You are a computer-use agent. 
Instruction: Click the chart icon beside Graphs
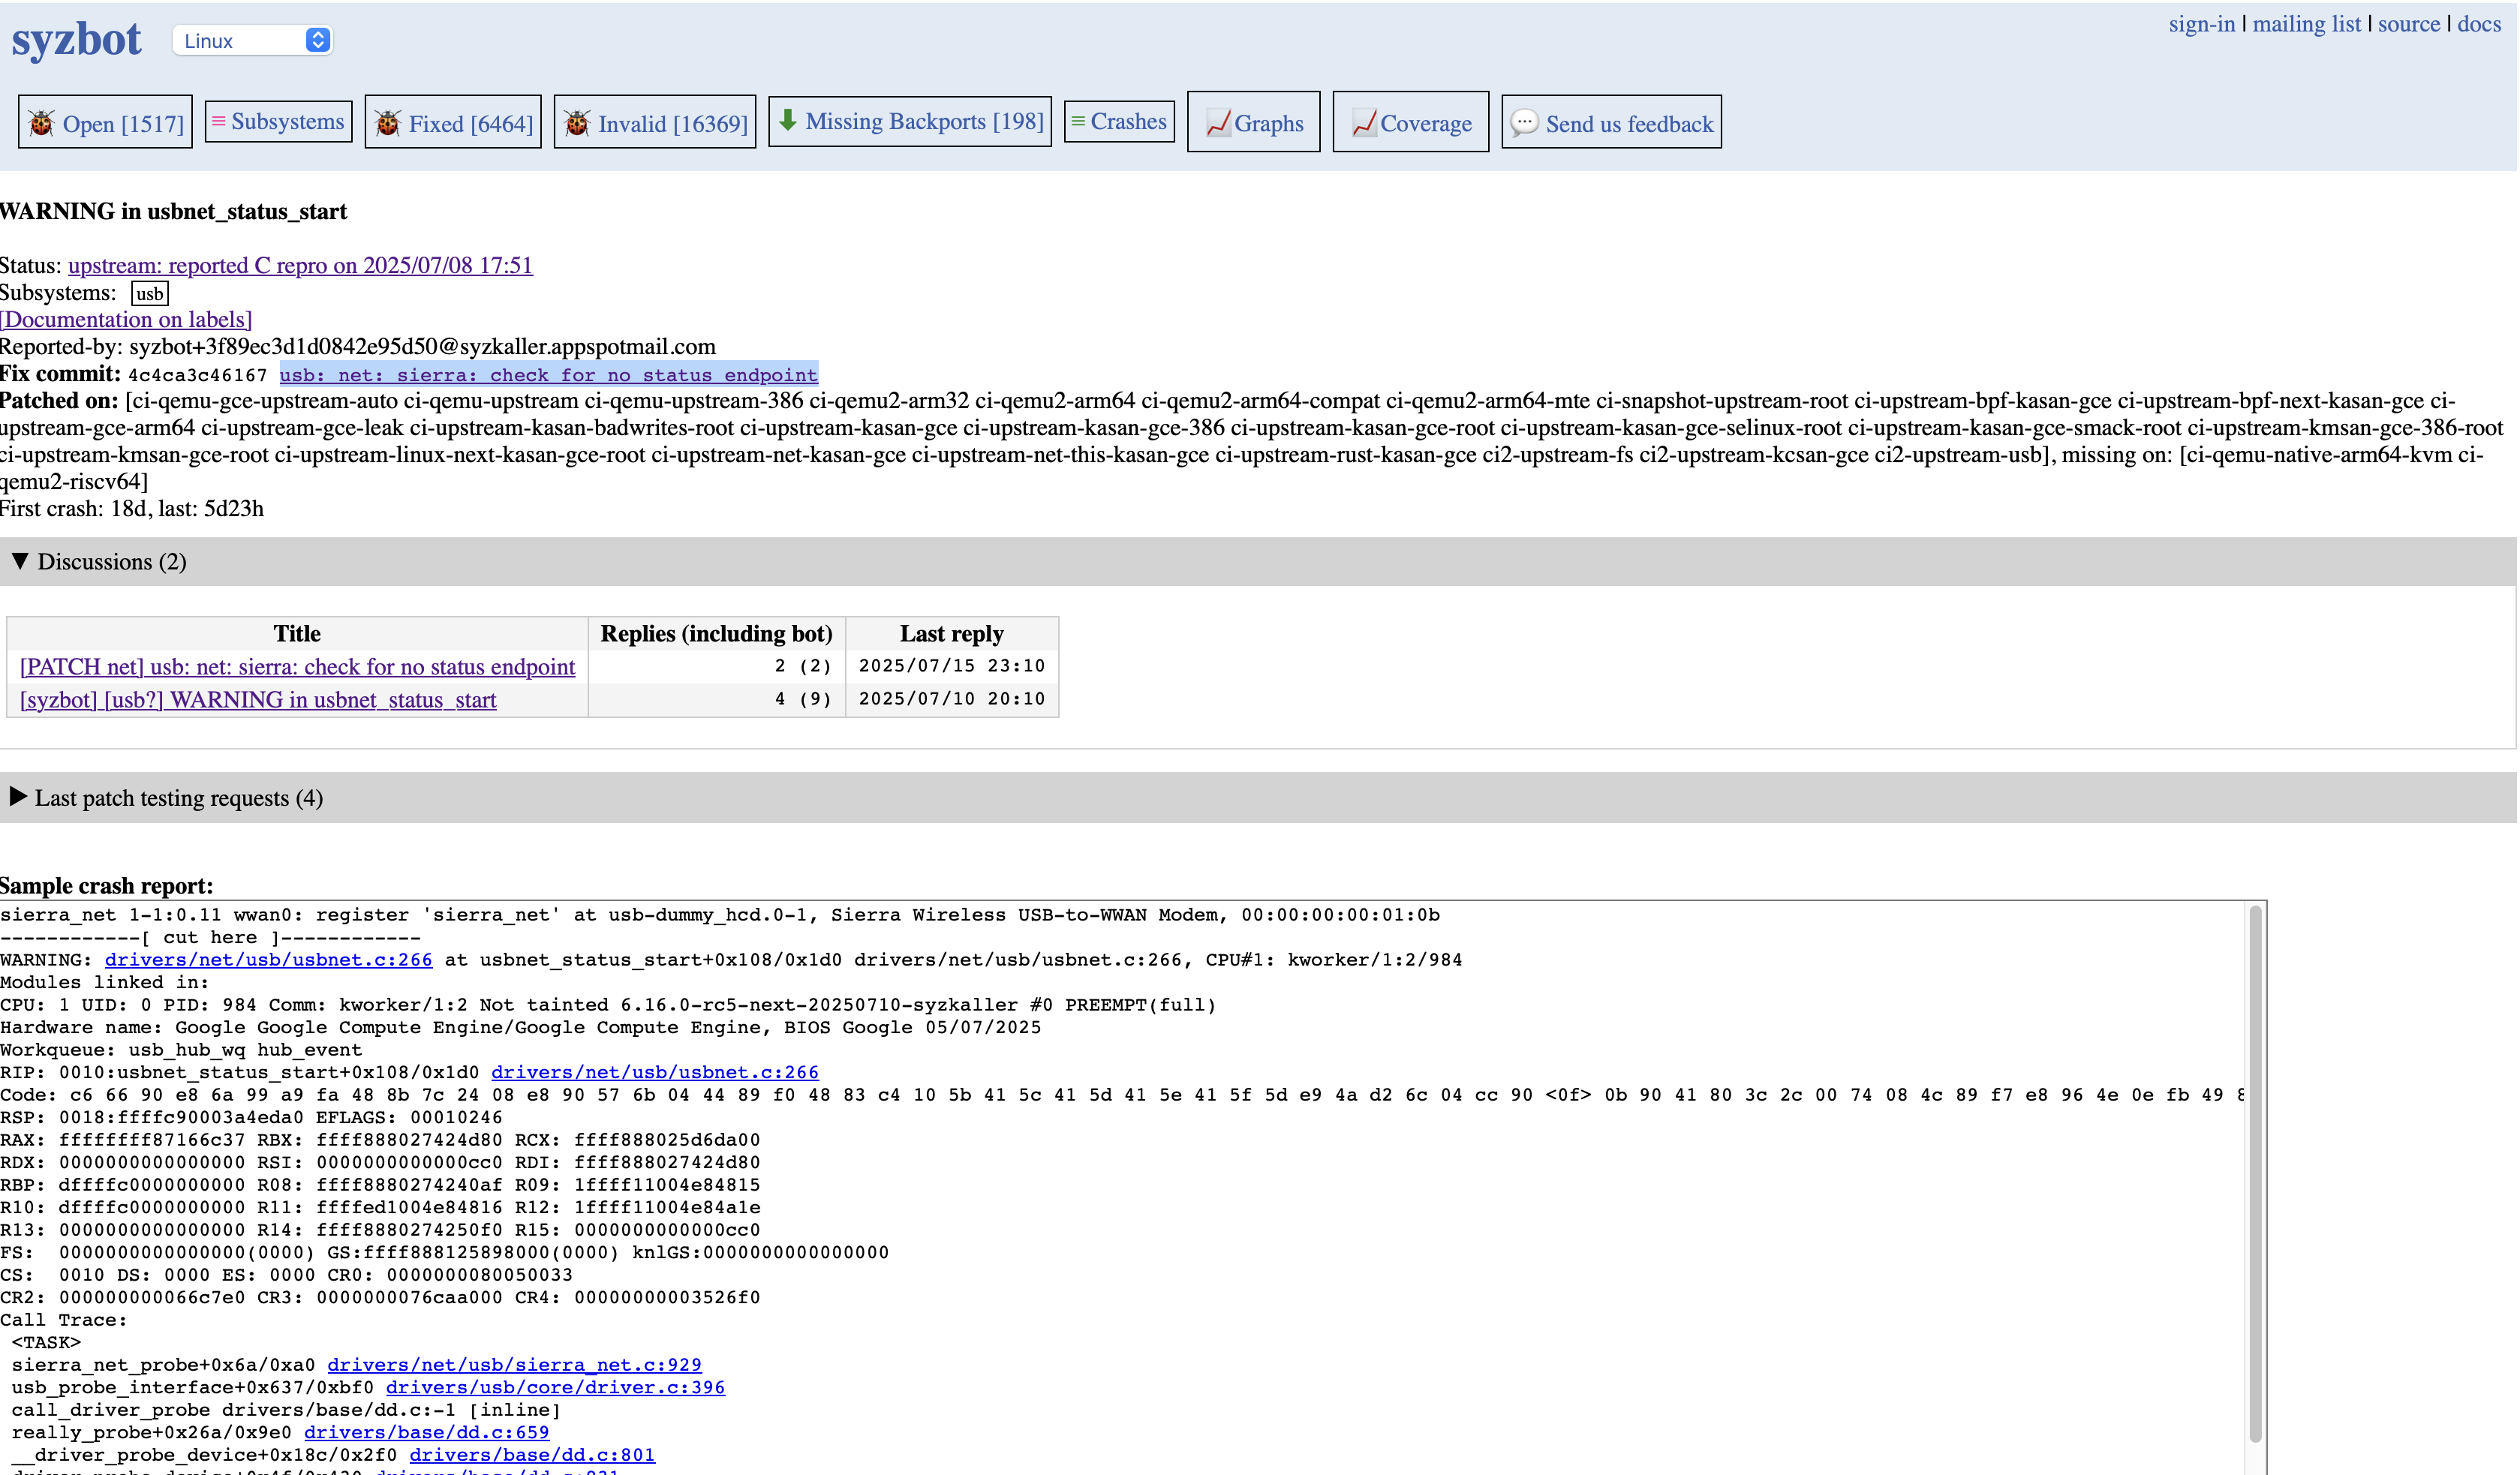(x=1217, y=123)
